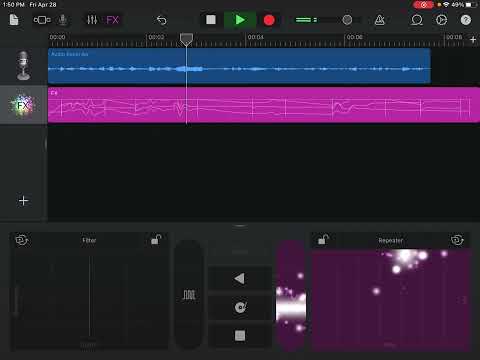This screenshot has width=480, height=360.
Task: Select the magenta FX region
Action: click(264, 105)
